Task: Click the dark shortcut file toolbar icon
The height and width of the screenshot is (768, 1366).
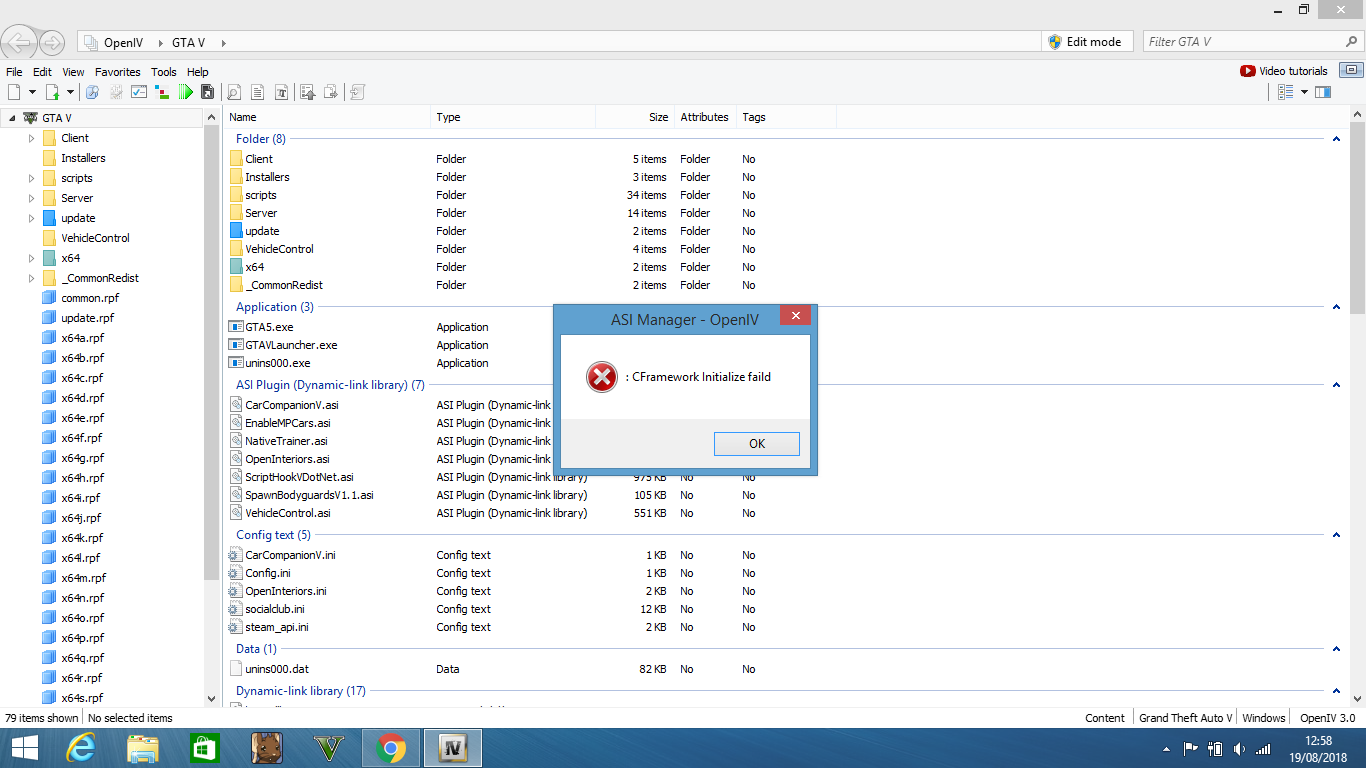Action: coord(208,92)
